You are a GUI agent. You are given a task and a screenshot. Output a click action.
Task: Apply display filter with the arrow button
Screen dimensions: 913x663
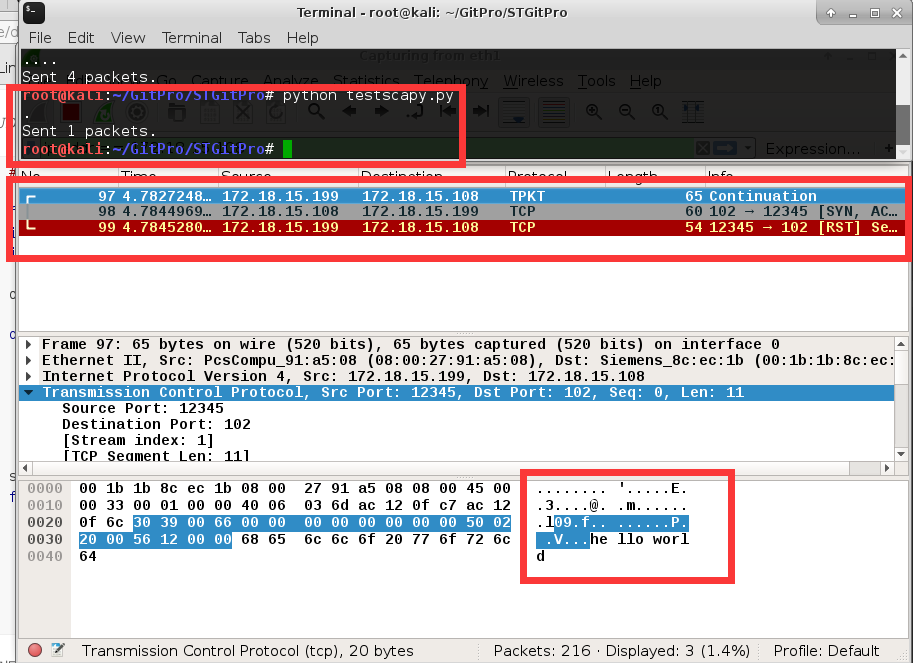pyautogui.click(x=726, y=149)
